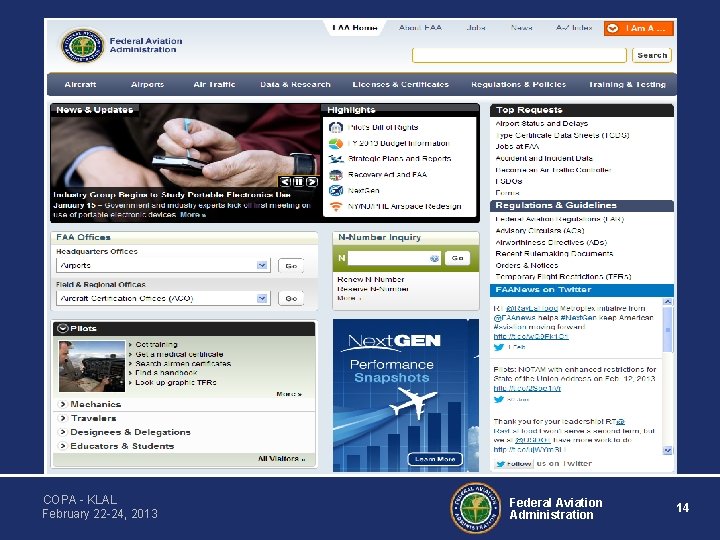This screenshot has height=540, width=720.
Task: Open the Jobs tab
Action: 476,28
